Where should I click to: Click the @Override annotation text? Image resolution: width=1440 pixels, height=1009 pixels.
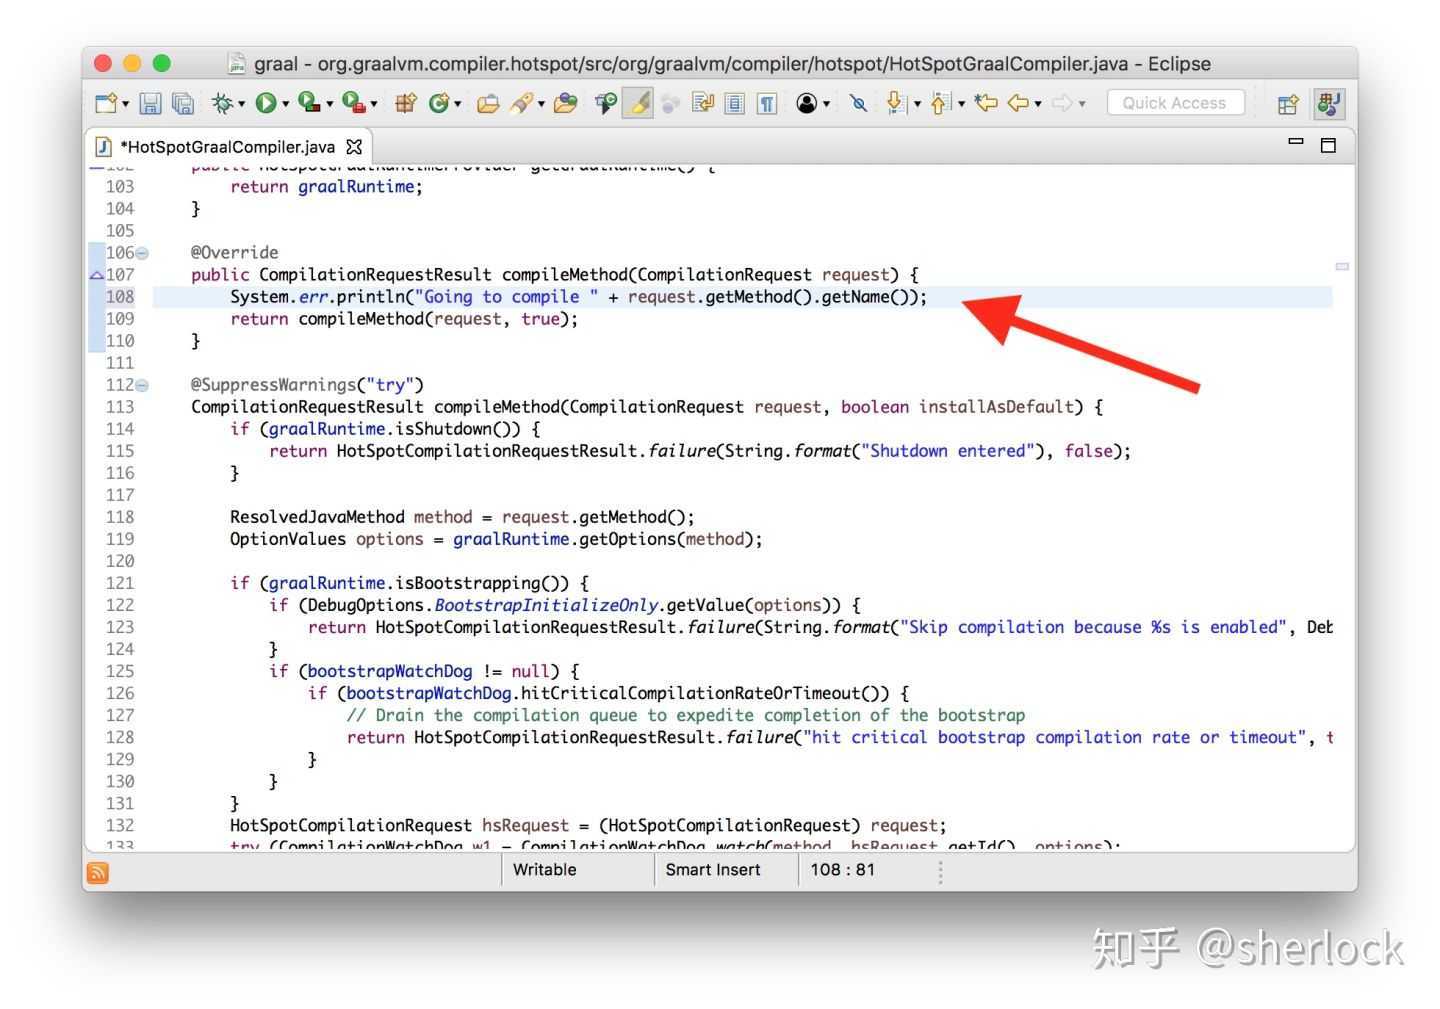click(x=235, y=253)
